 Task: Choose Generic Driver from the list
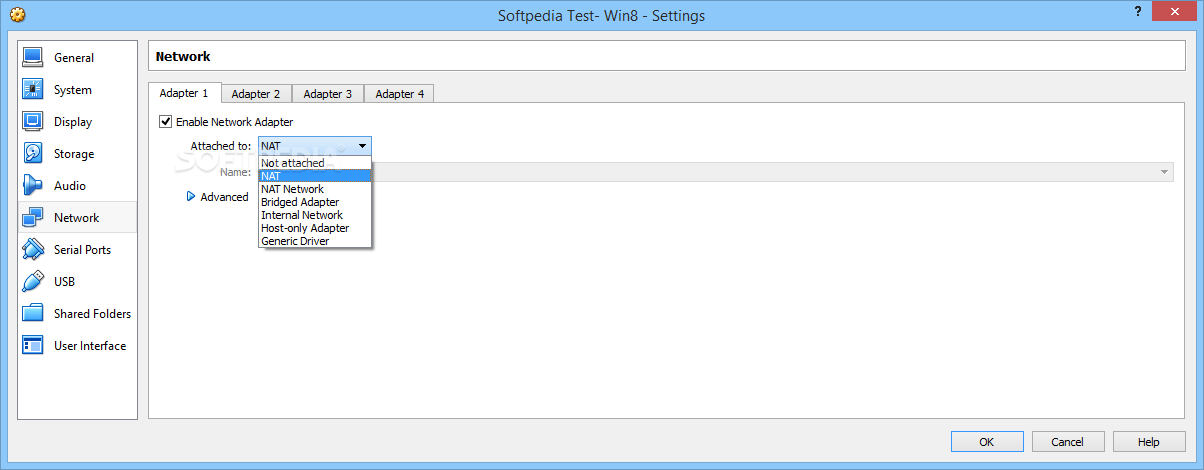click(315, 241)
